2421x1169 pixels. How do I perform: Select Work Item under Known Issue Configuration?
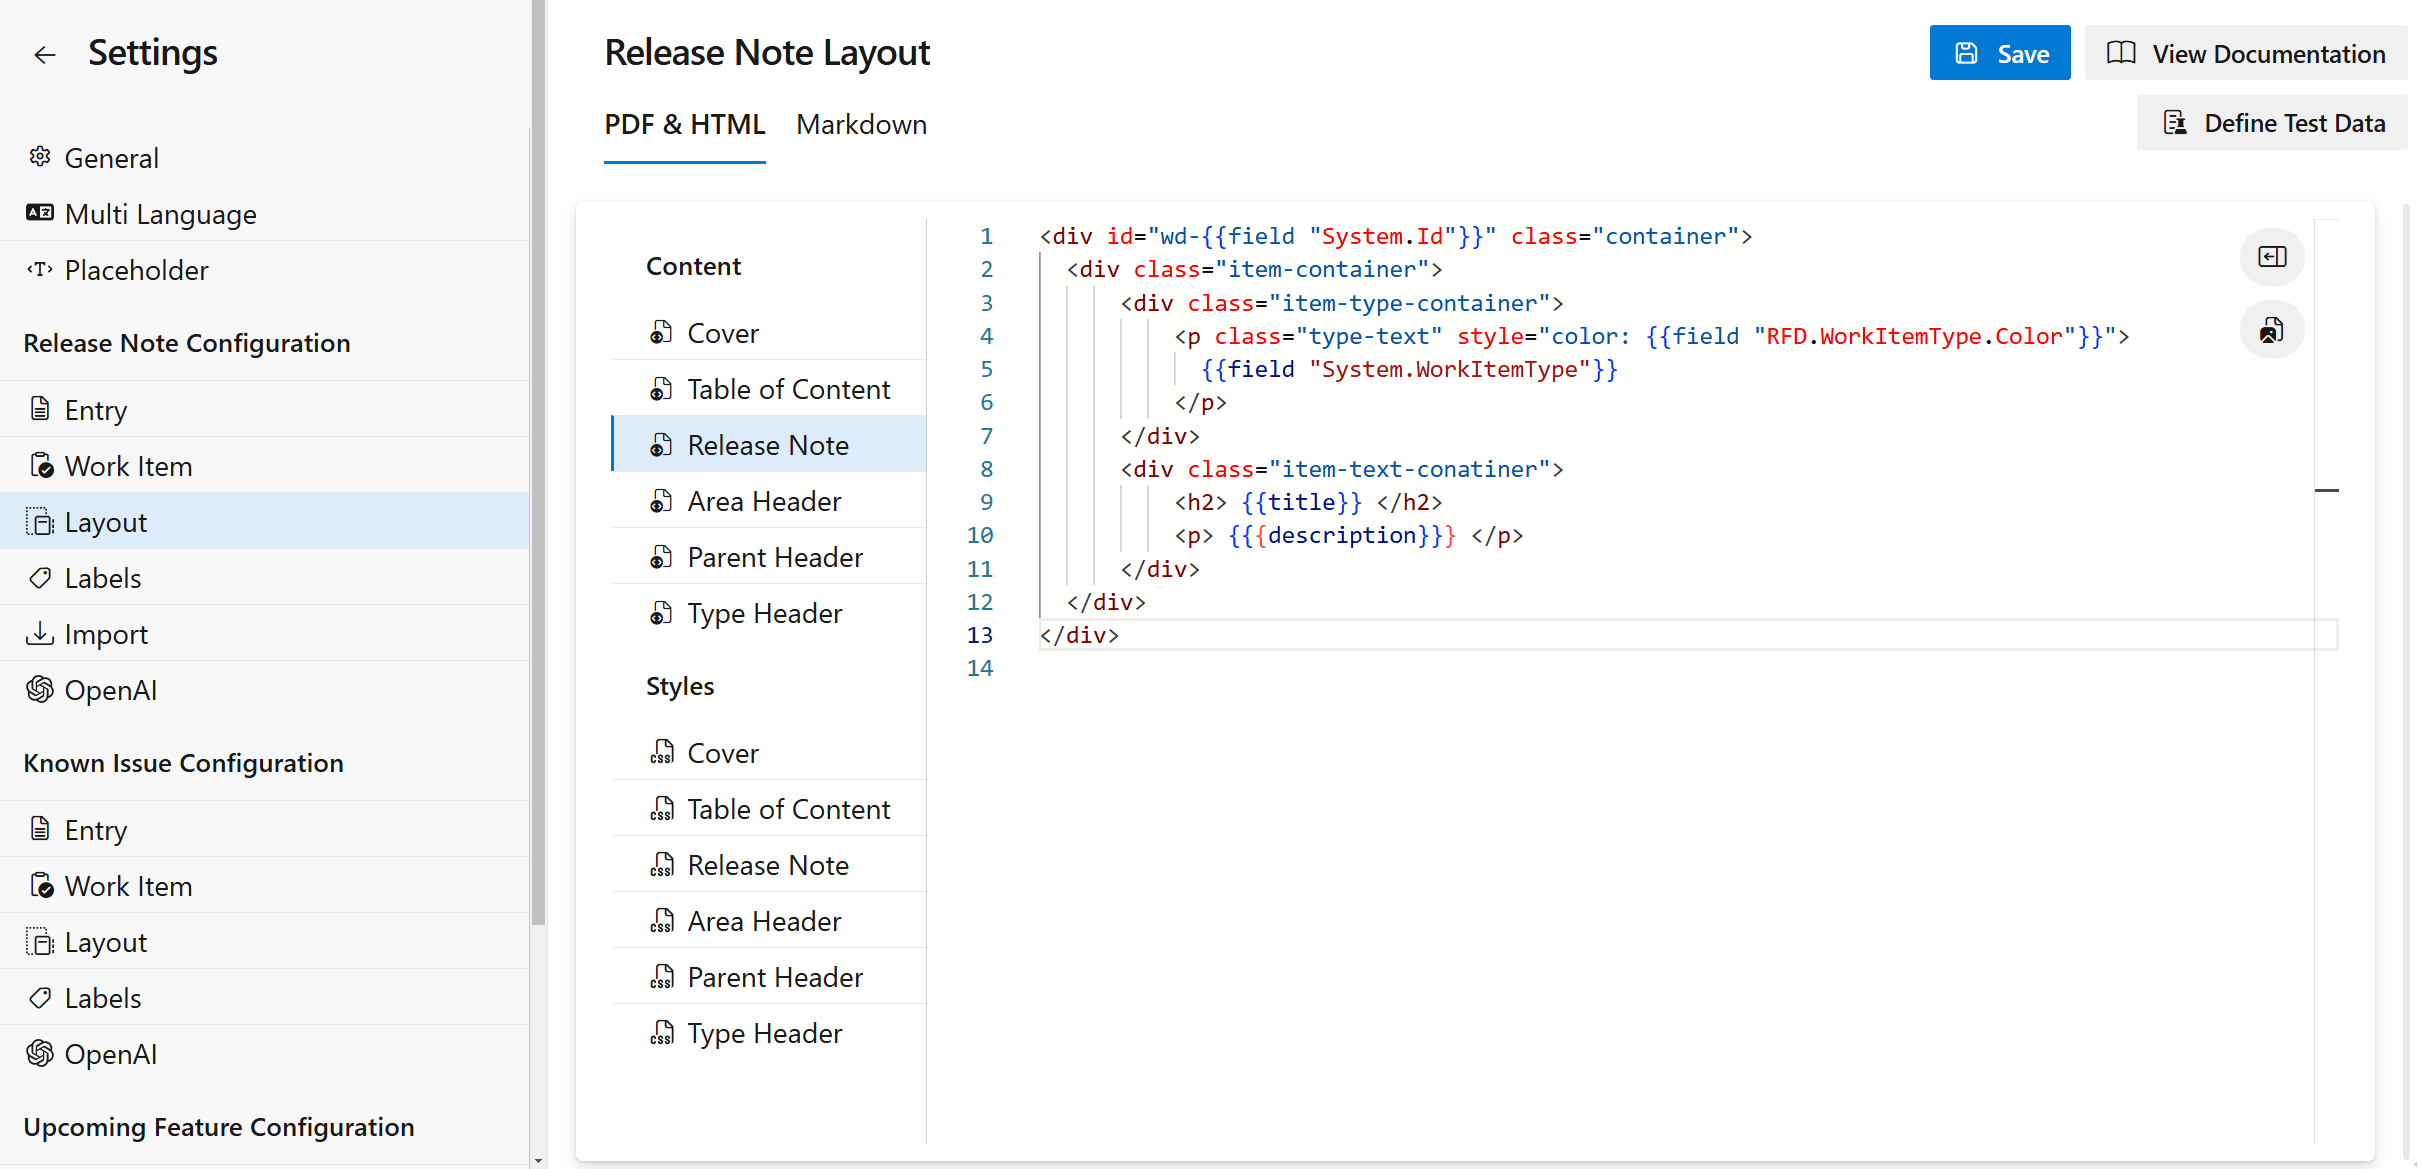tap(128, 886)
